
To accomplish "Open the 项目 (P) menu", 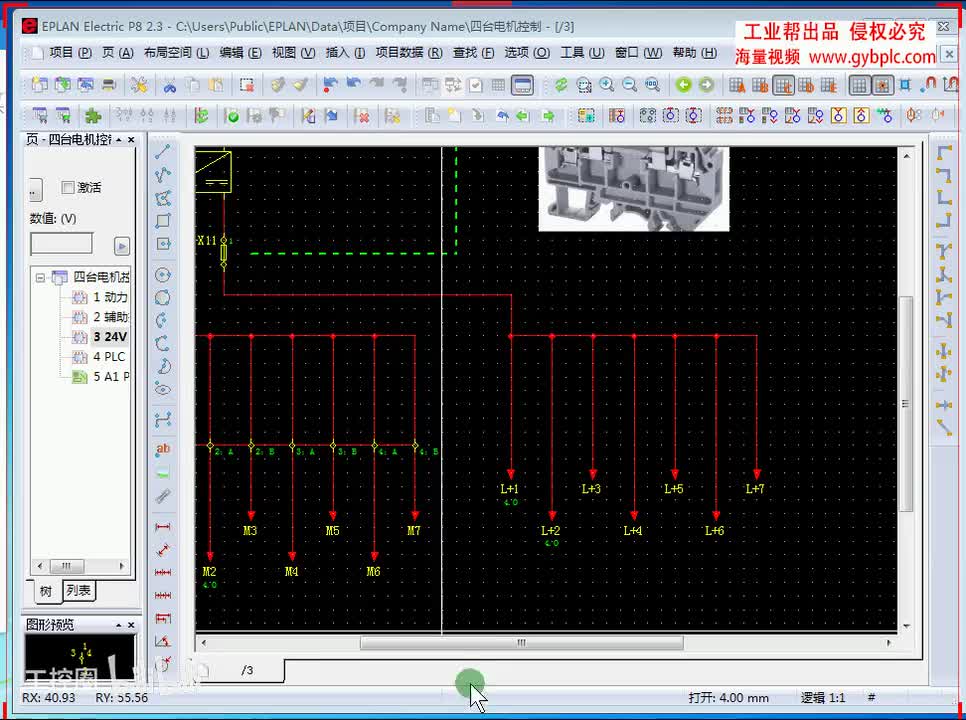I will (x=71, y=53).
